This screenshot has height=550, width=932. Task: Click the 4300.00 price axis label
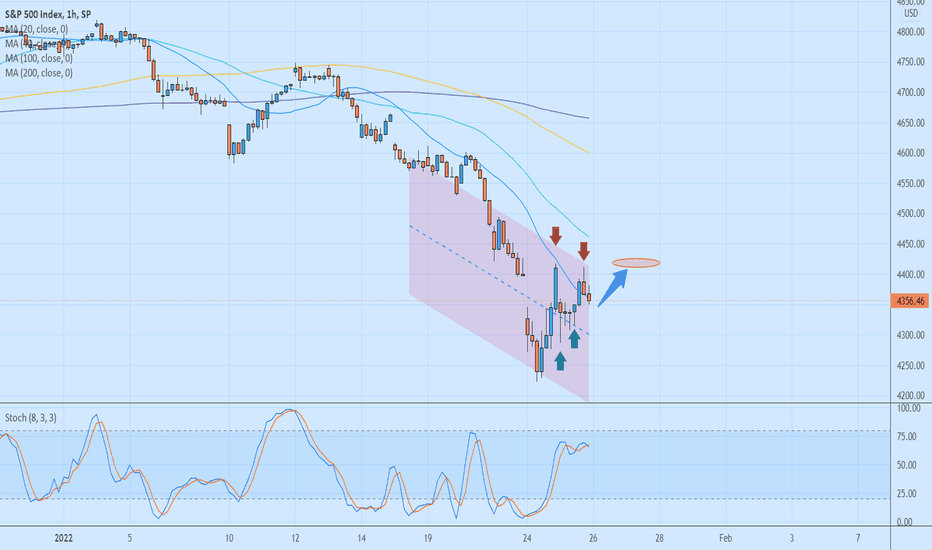click(911, 335)
